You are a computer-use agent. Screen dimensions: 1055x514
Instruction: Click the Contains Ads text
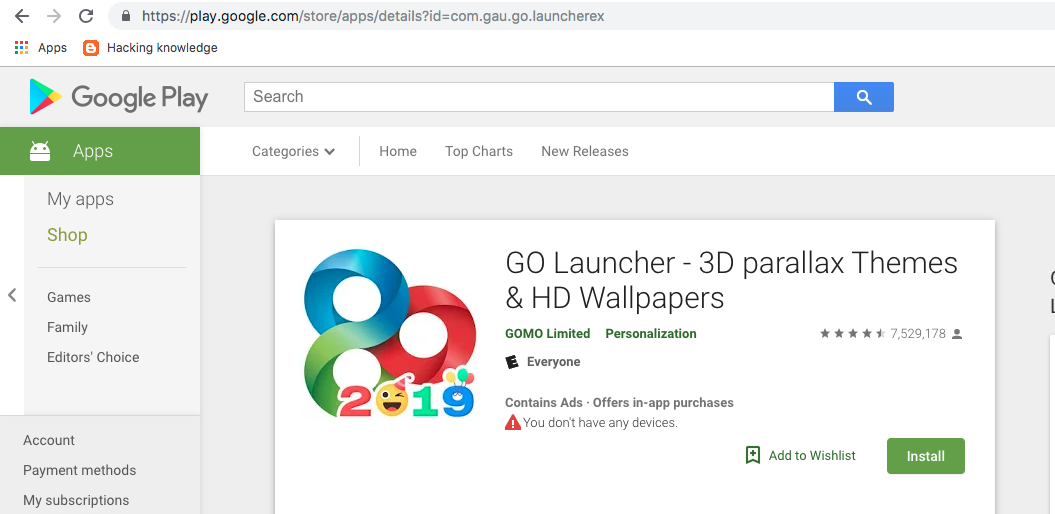point(544,403)
